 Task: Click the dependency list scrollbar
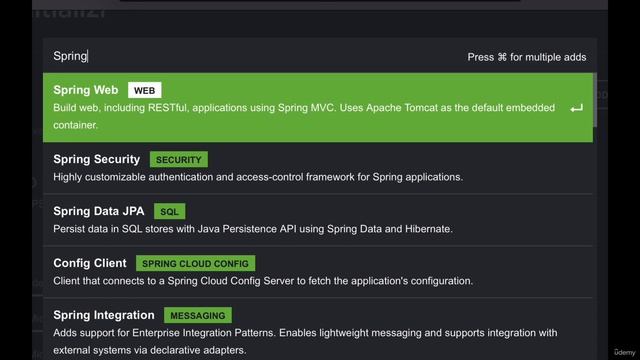[x=595, y=100]
